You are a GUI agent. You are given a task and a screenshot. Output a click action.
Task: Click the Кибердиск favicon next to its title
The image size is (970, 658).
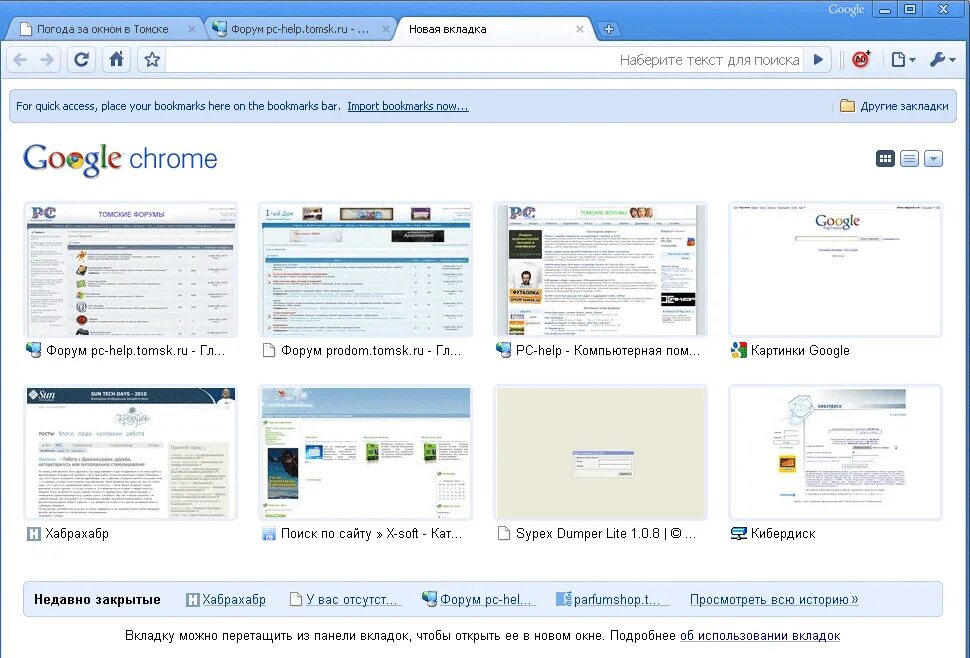738,534
